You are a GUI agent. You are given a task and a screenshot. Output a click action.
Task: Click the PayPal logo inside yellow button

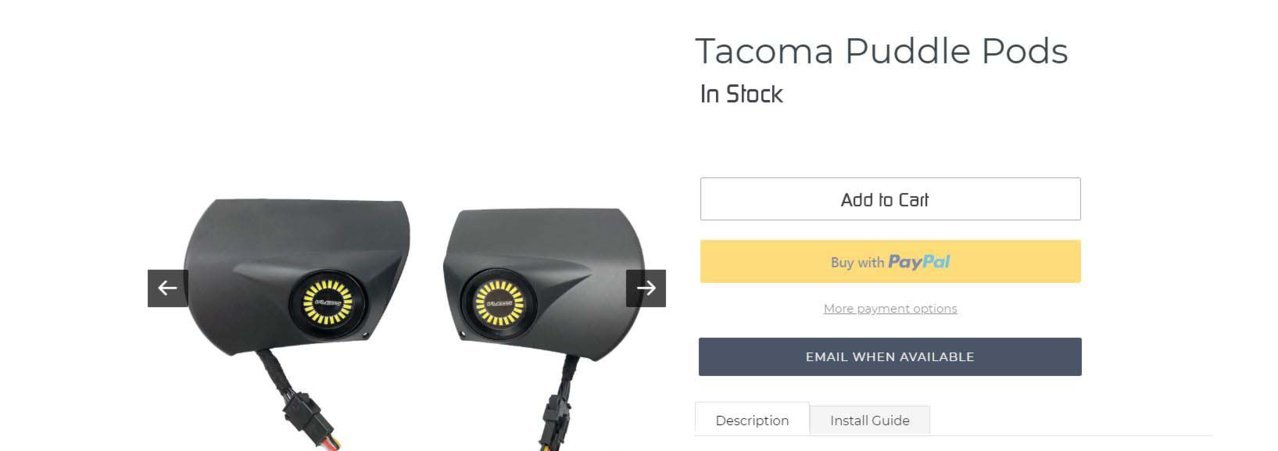pos(919,262)
